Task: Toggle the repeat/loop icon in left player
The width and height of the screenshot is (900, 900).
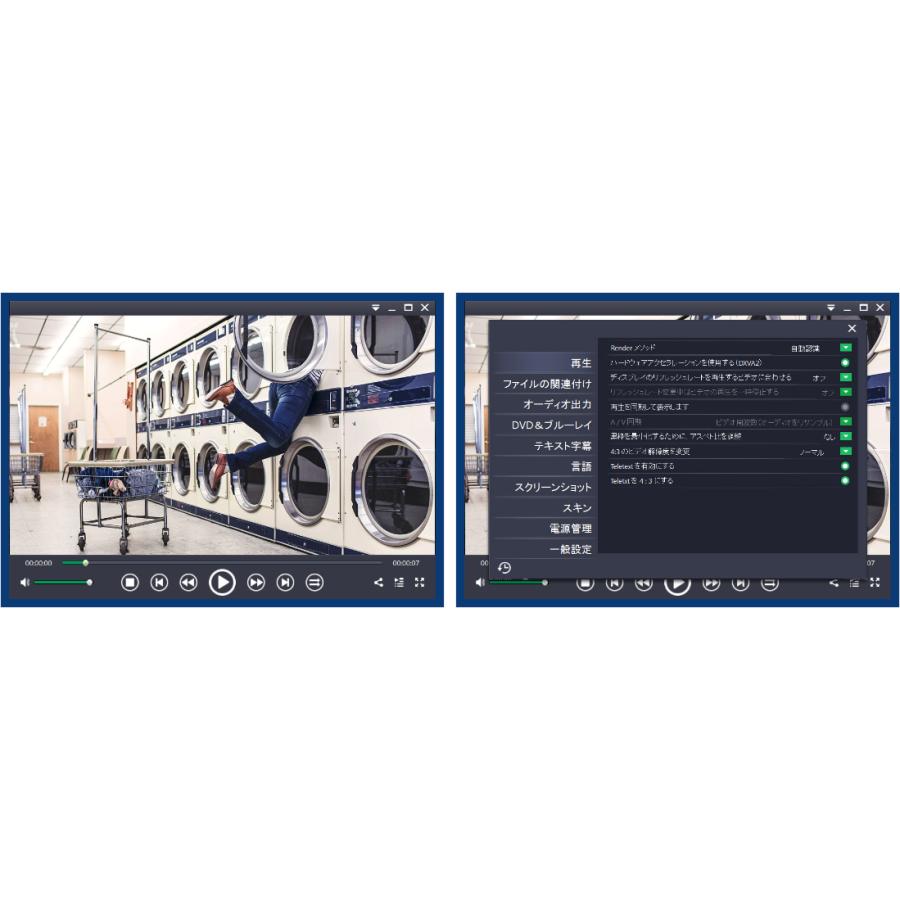Action: tap(314, 582)
